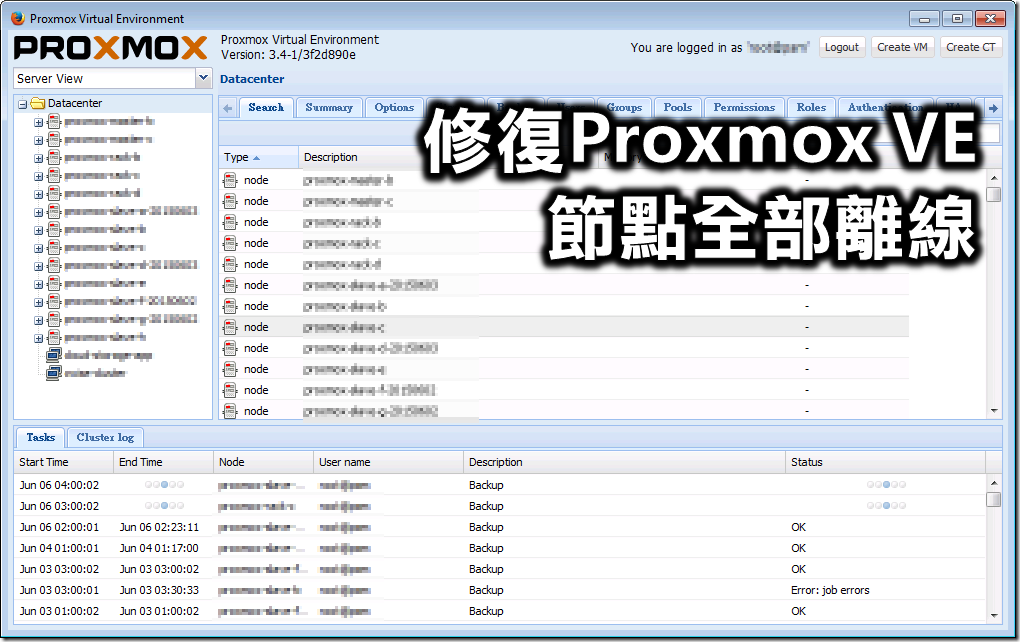The image size is (1020, 642).
Task: Click the Create VM button
Action: [x=902, y=47]
